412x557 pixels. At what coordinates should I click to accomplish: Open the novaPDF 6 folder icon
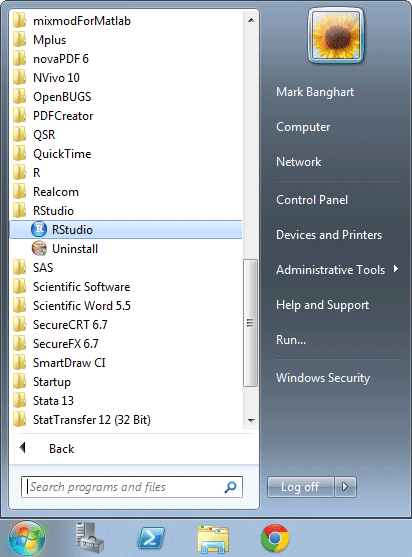coord(20,59)
